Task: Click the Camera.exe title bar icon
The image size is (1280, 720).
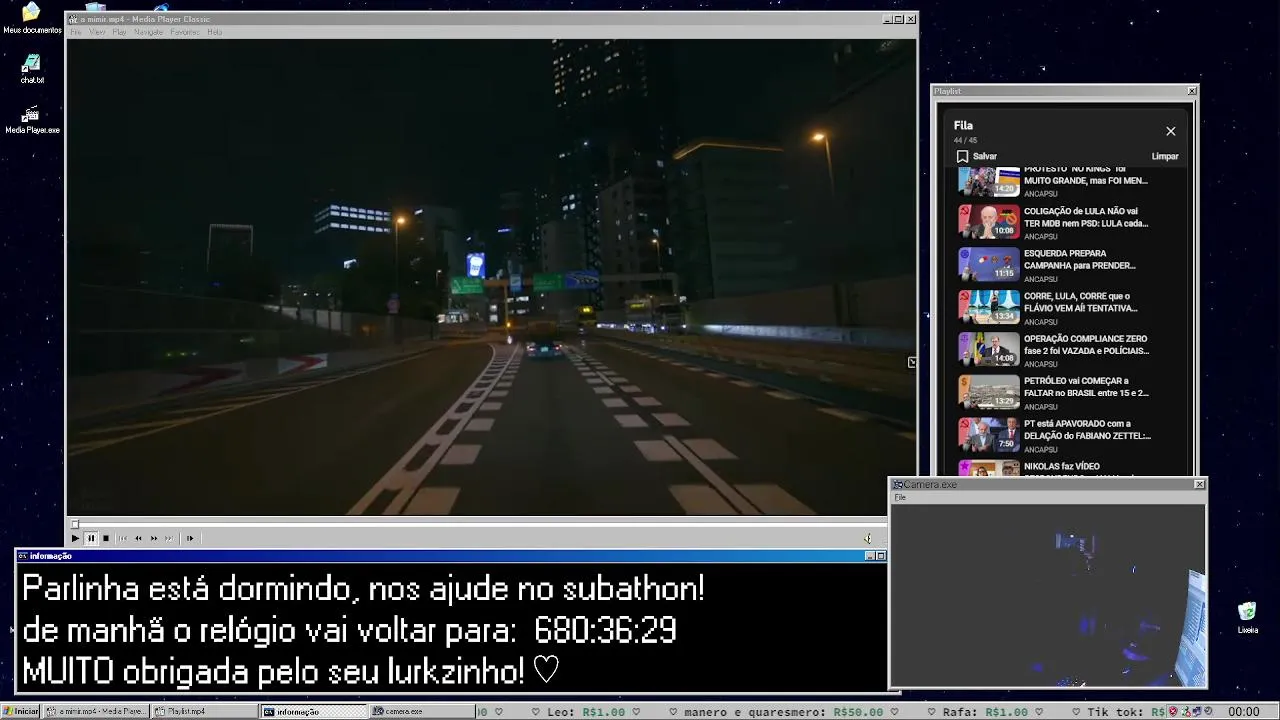Action: pyautogui.click(x=898, y=484)
